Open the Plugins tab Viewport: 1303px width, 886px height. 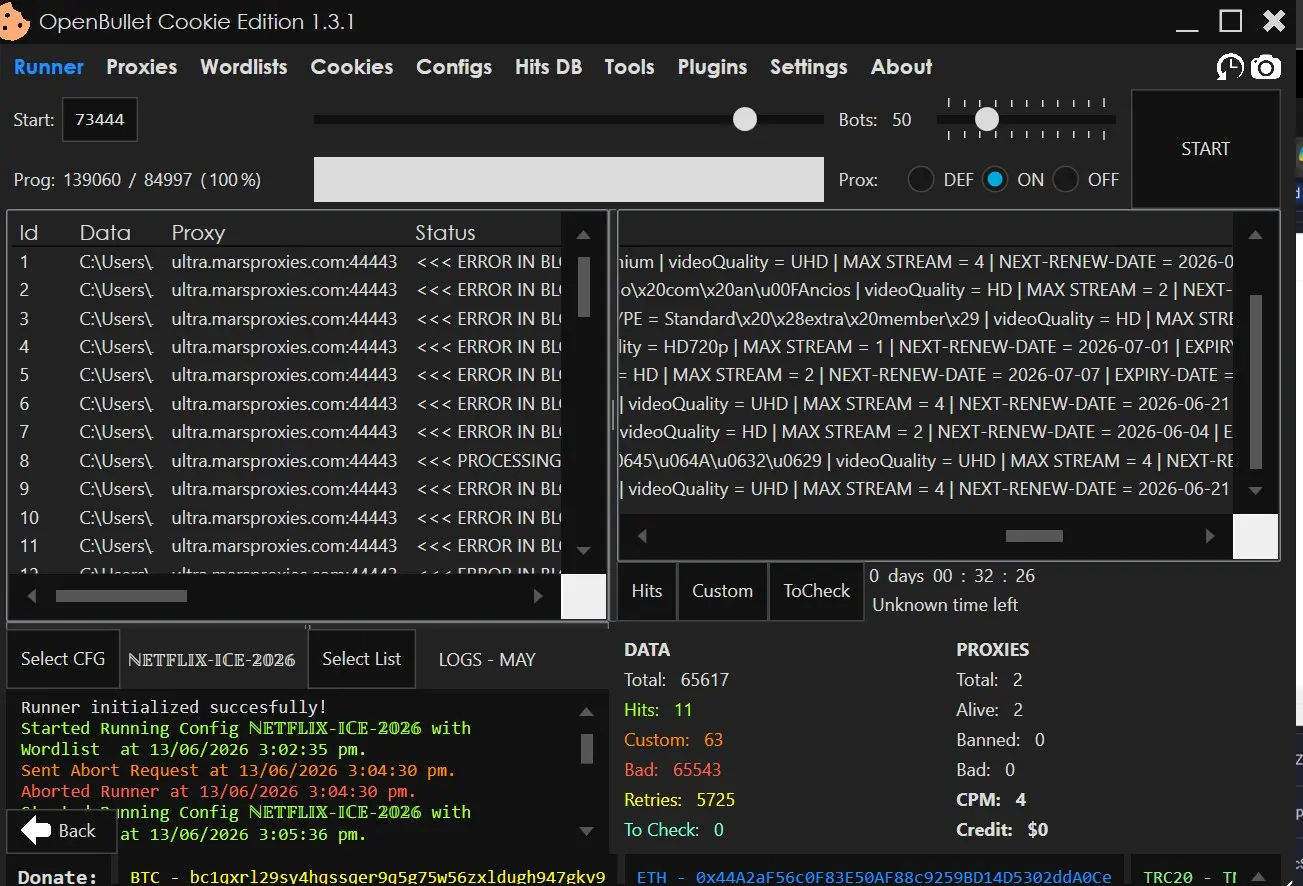click(x=712, y=67)
